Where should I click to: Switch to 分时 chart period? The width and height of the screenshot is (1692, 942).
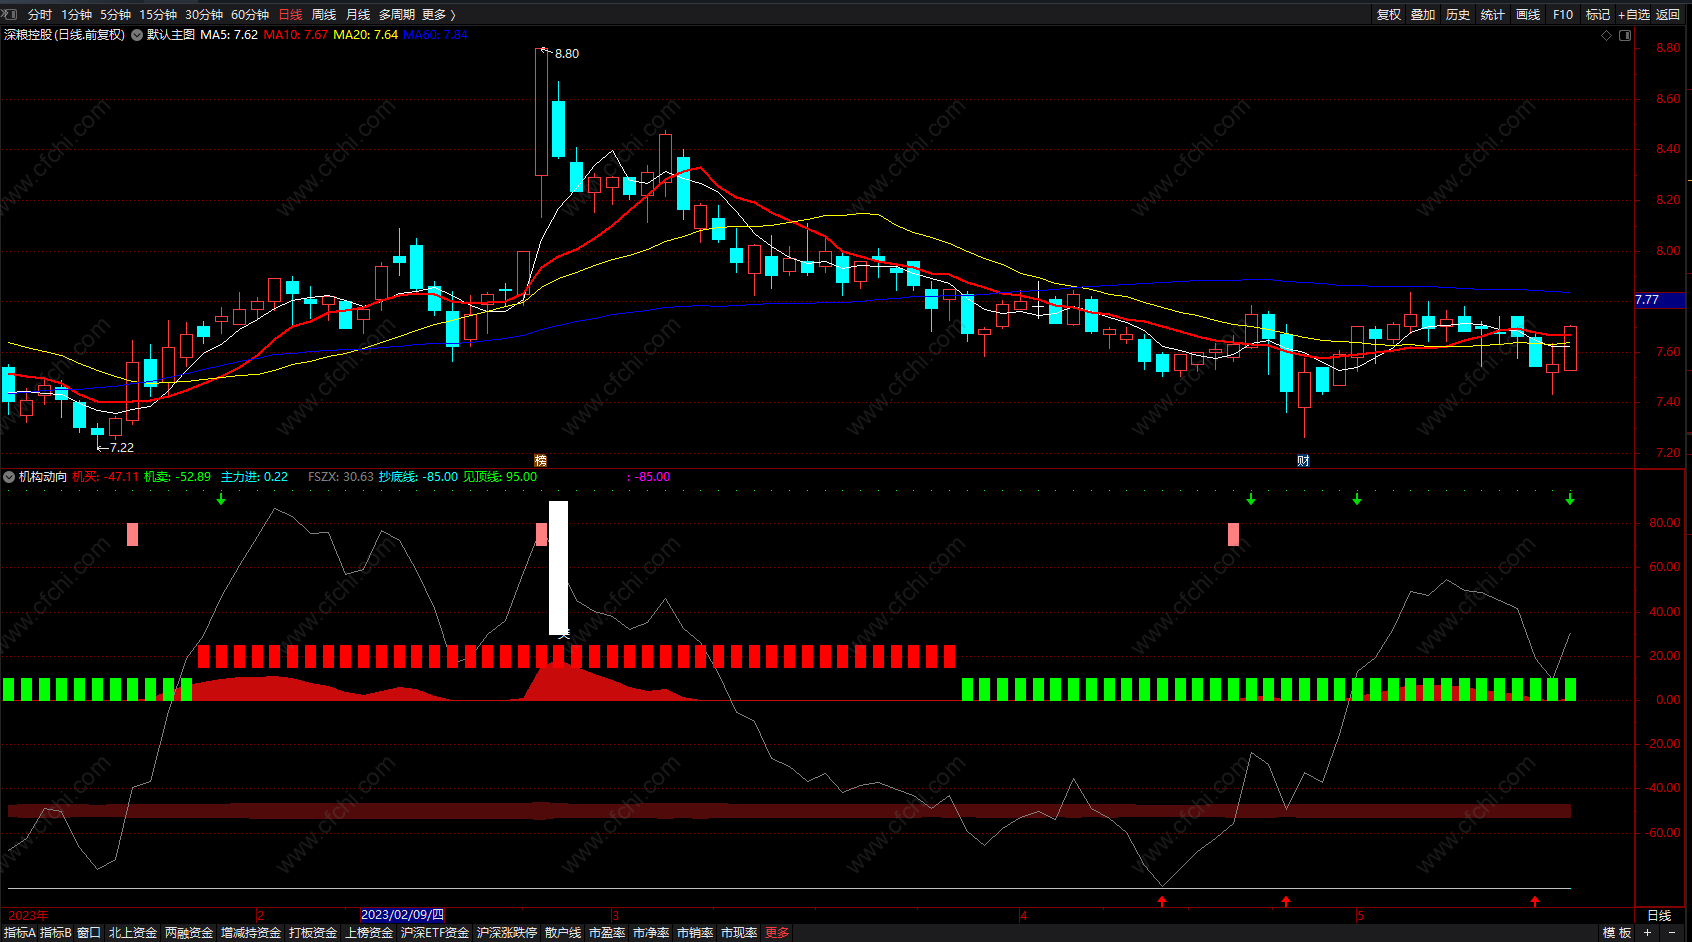(40, 14)
